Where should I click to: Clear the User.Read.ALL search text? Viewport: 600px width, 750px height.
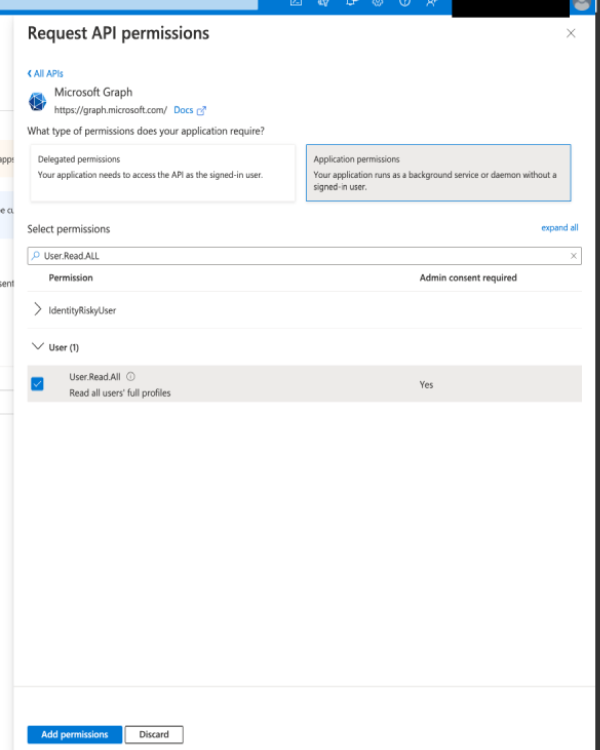(573, 256)
